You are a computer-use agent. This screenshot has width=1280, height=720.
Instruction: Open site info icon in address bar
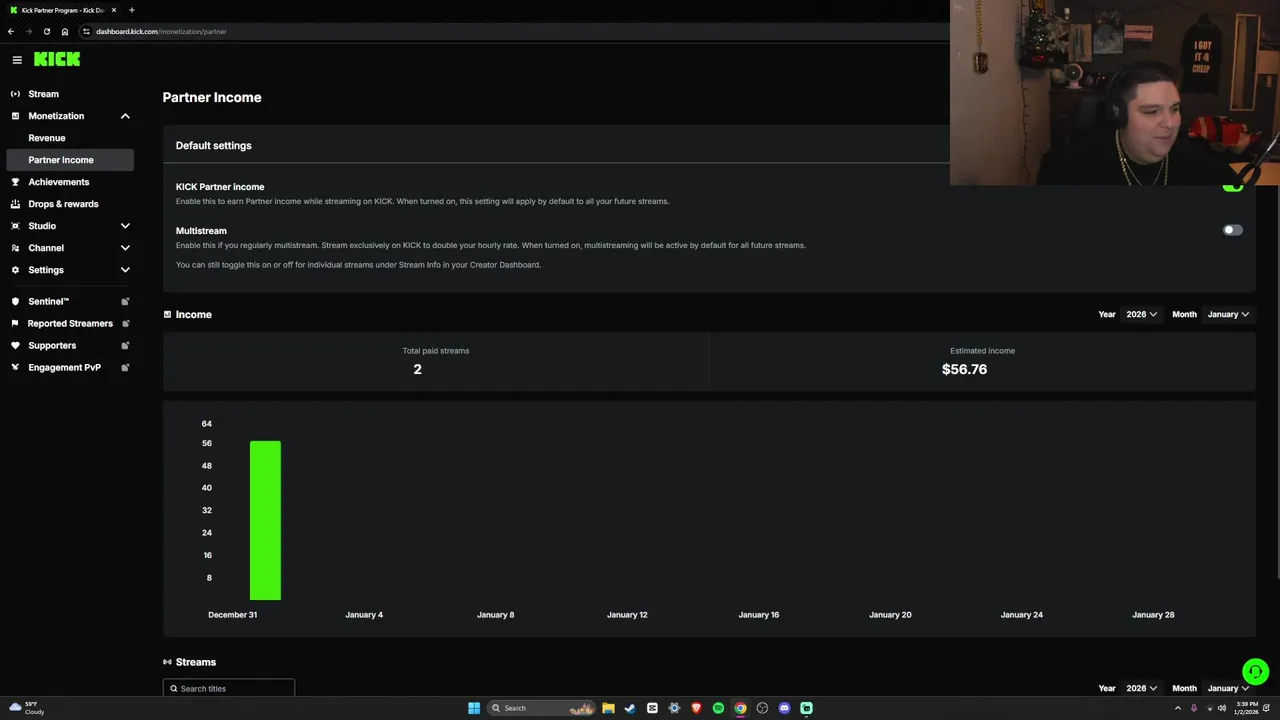click(x=87, y=31)
